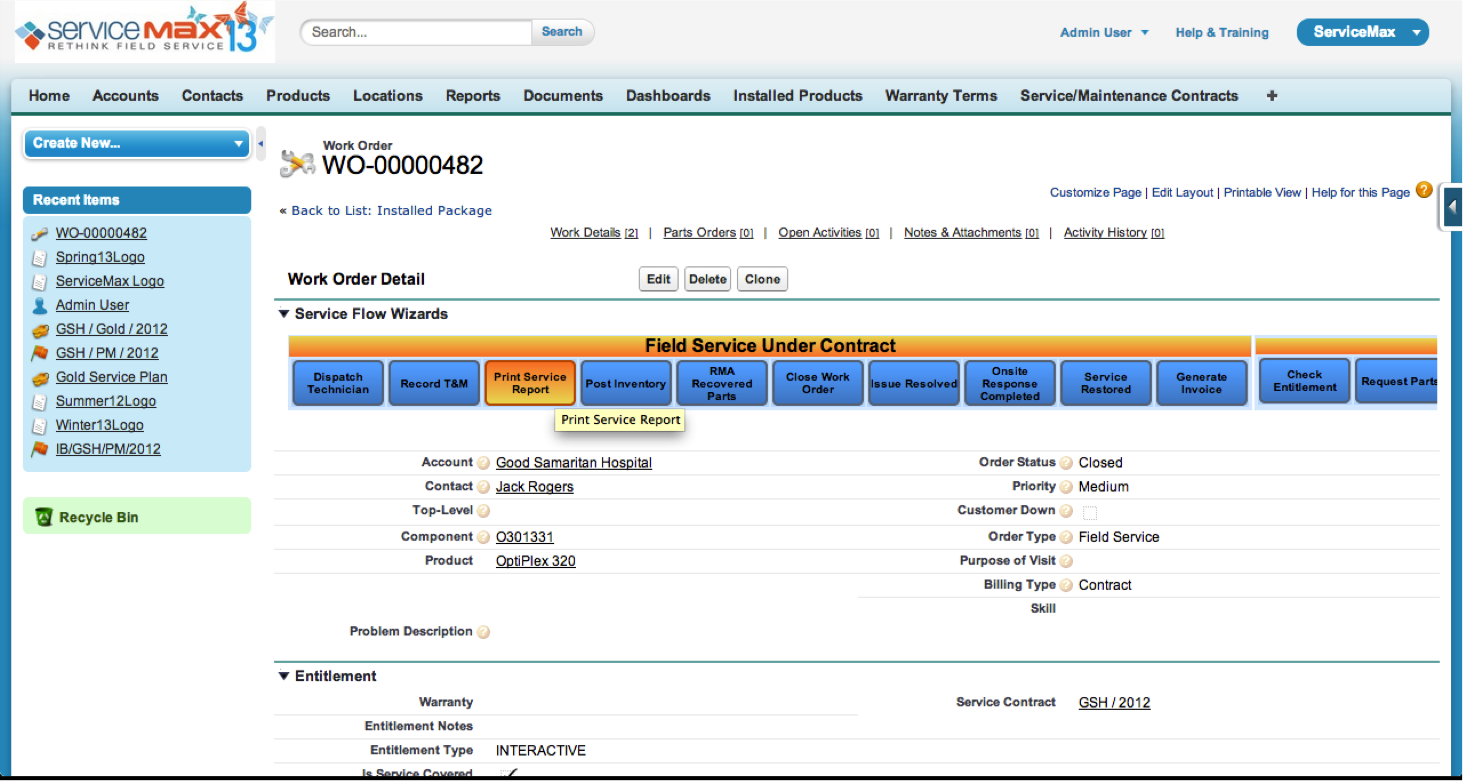Image resolution: width=1463 pixels, height=781 pixels.
Task: Open the right edge slide-out panel arrow
Action: point(1452,208)
